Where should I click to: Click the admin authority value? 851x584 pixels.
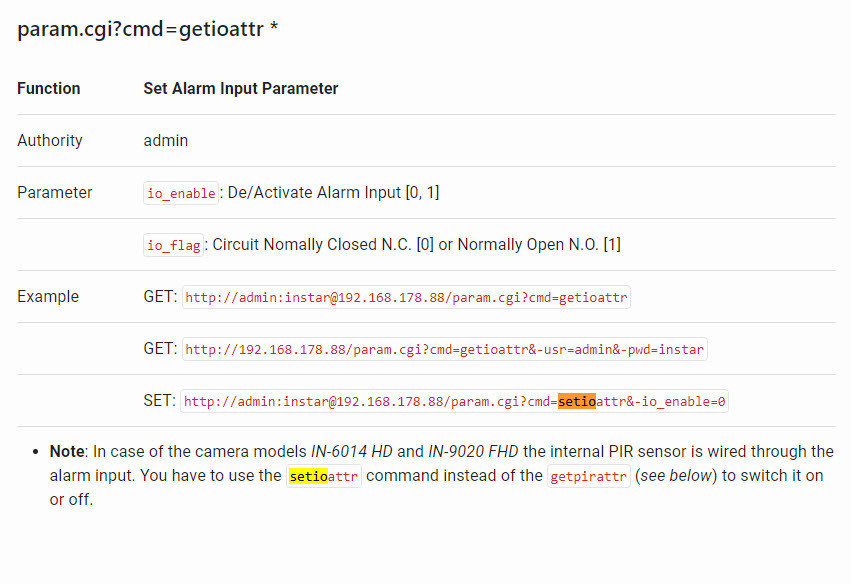pos(166,141)
